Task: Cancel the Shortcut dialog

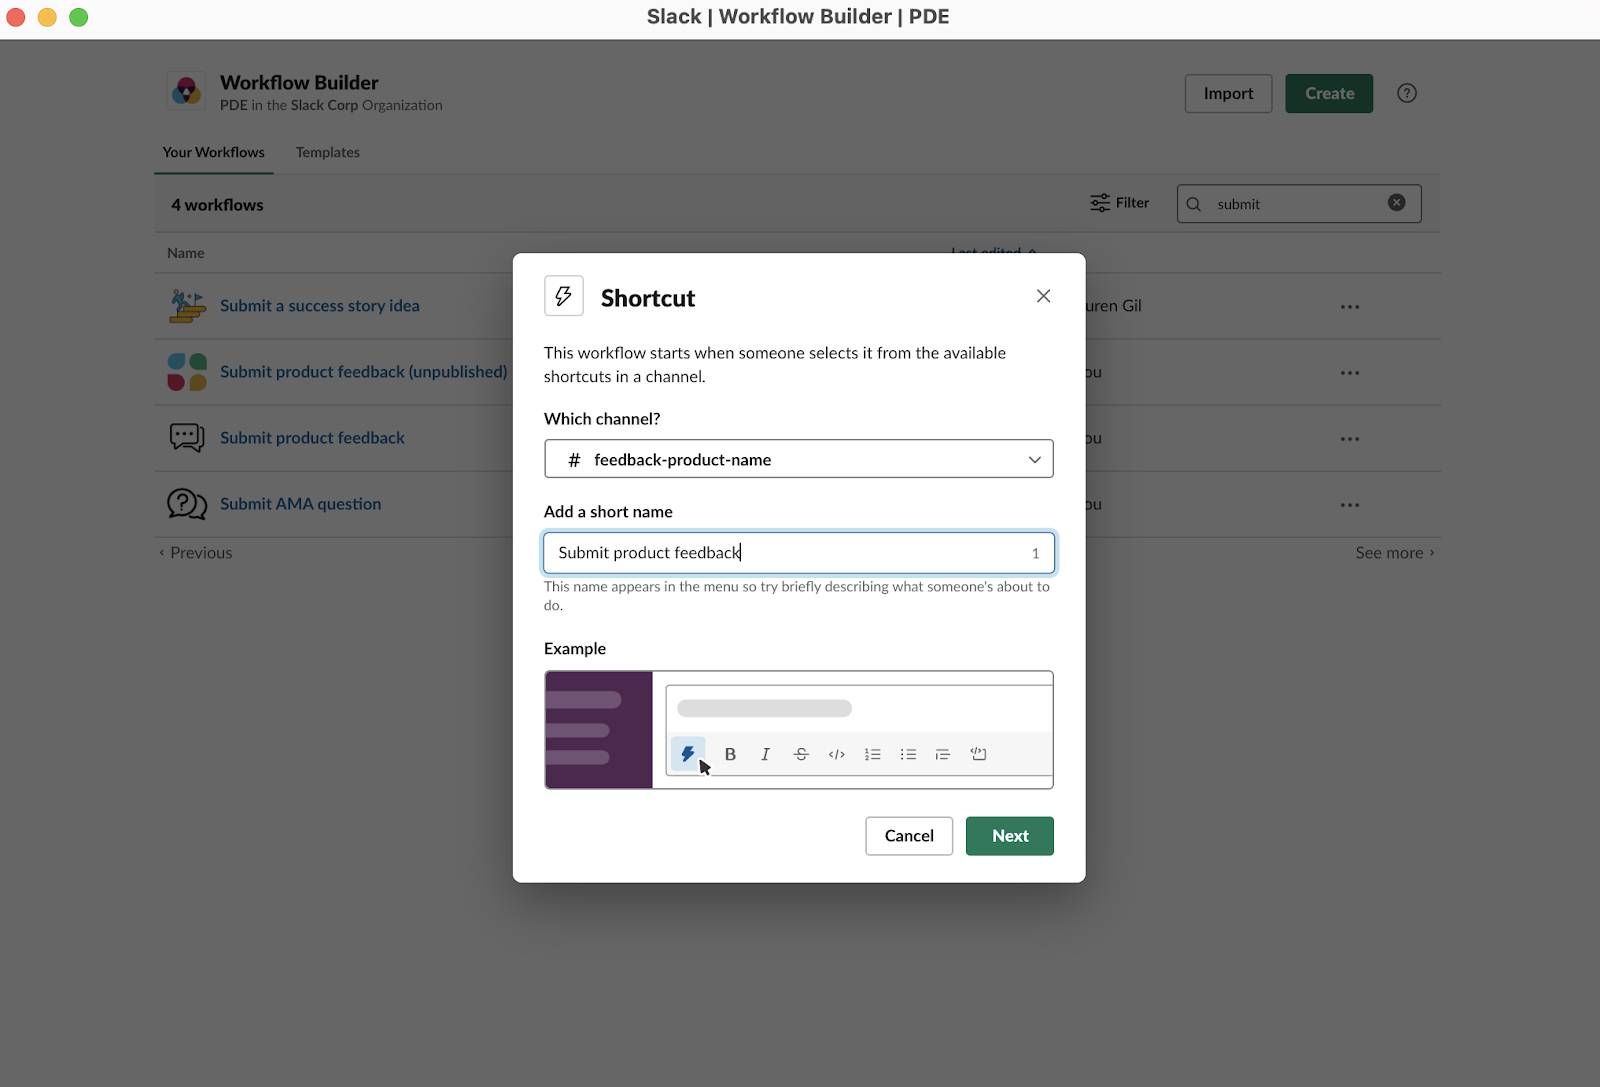Action: point(909,836)
